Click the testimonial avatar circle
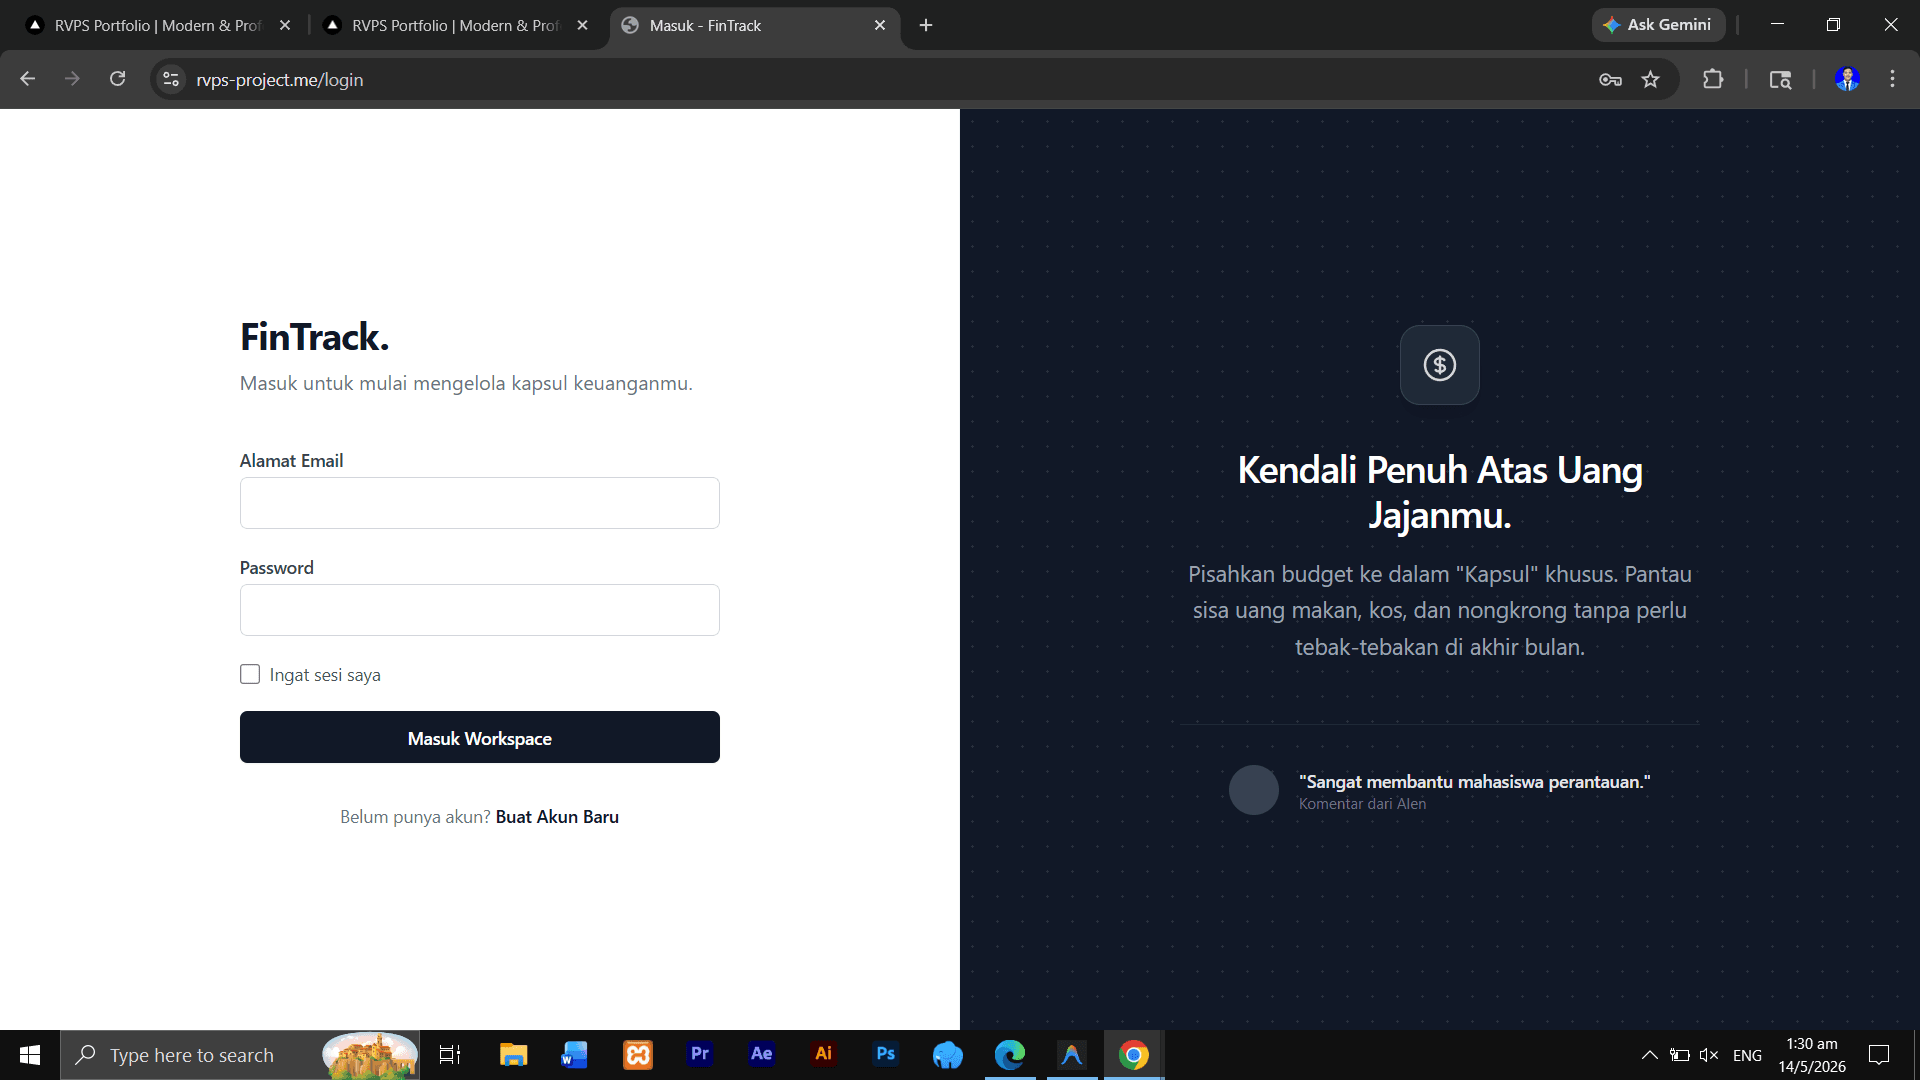This screenshot has height=1080, width=1920. (x=1253, y=790)
